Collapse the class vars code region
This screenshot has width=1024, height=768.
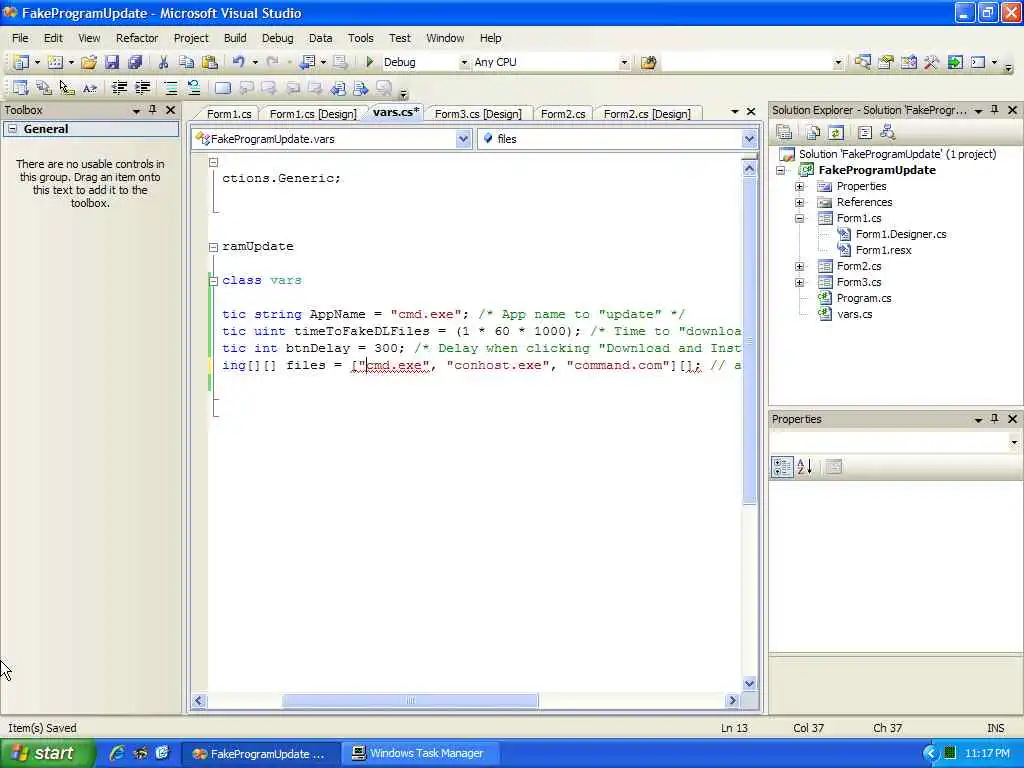pos(213,281)
